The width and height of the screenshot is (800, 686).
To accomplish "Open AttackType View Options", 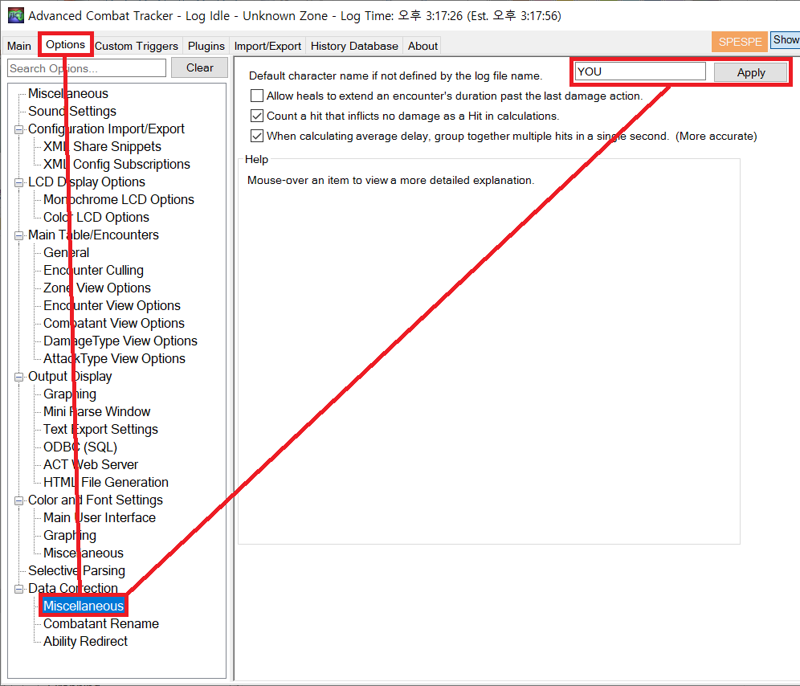I will (114, 359).
